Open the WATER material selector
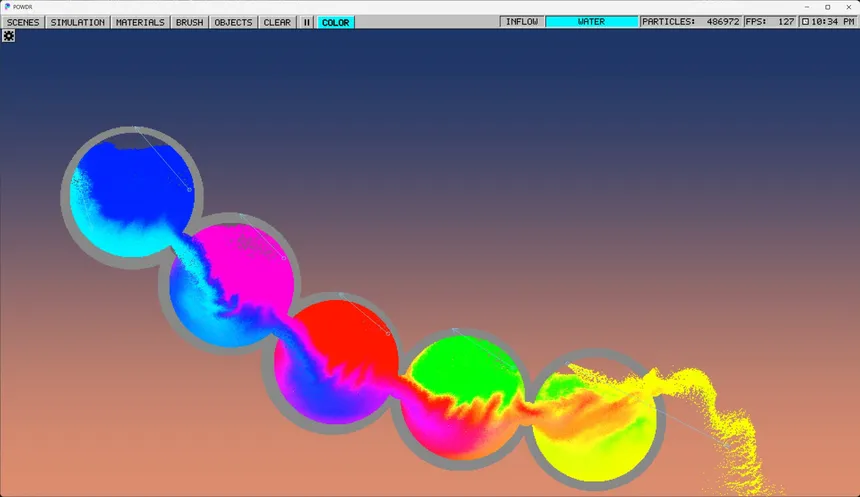The width and height of the screenshot is (860, 497). click(591, 21)
